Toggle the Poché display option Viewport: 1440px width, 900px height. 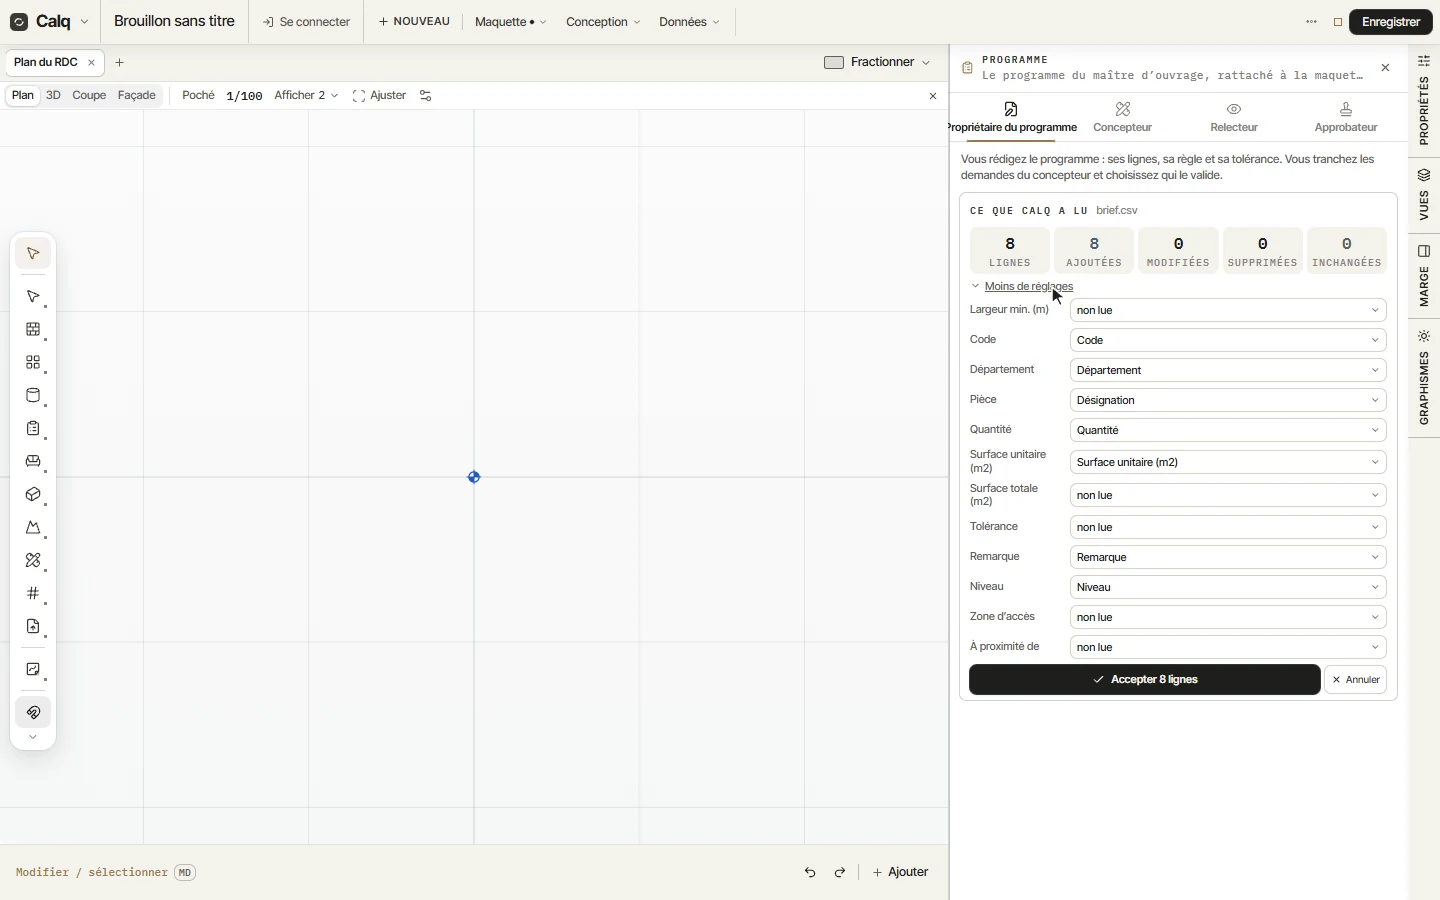click(x=199, y=96)
